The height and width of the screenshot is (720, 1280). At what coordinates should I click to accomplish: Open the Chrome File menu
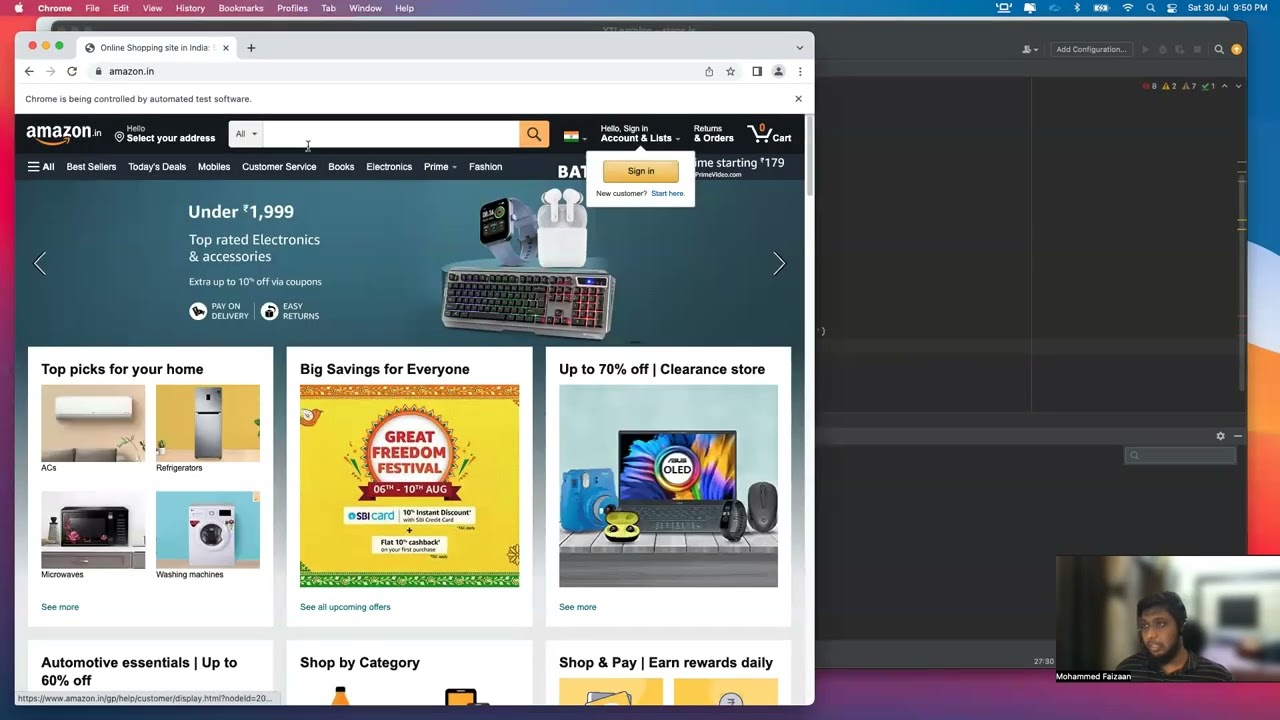click(92, 8)
